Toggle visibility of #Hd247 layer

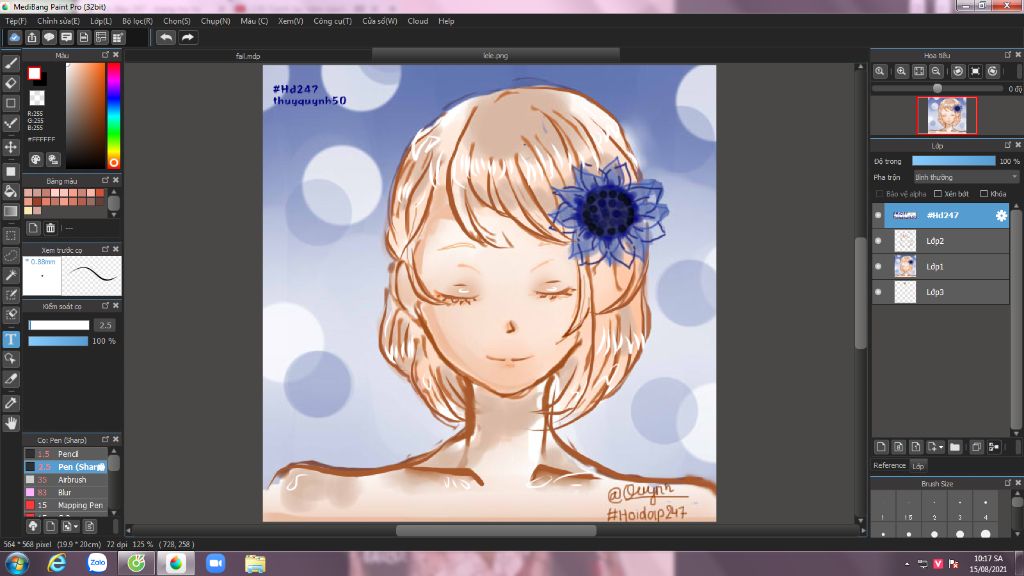pos(878,215)
